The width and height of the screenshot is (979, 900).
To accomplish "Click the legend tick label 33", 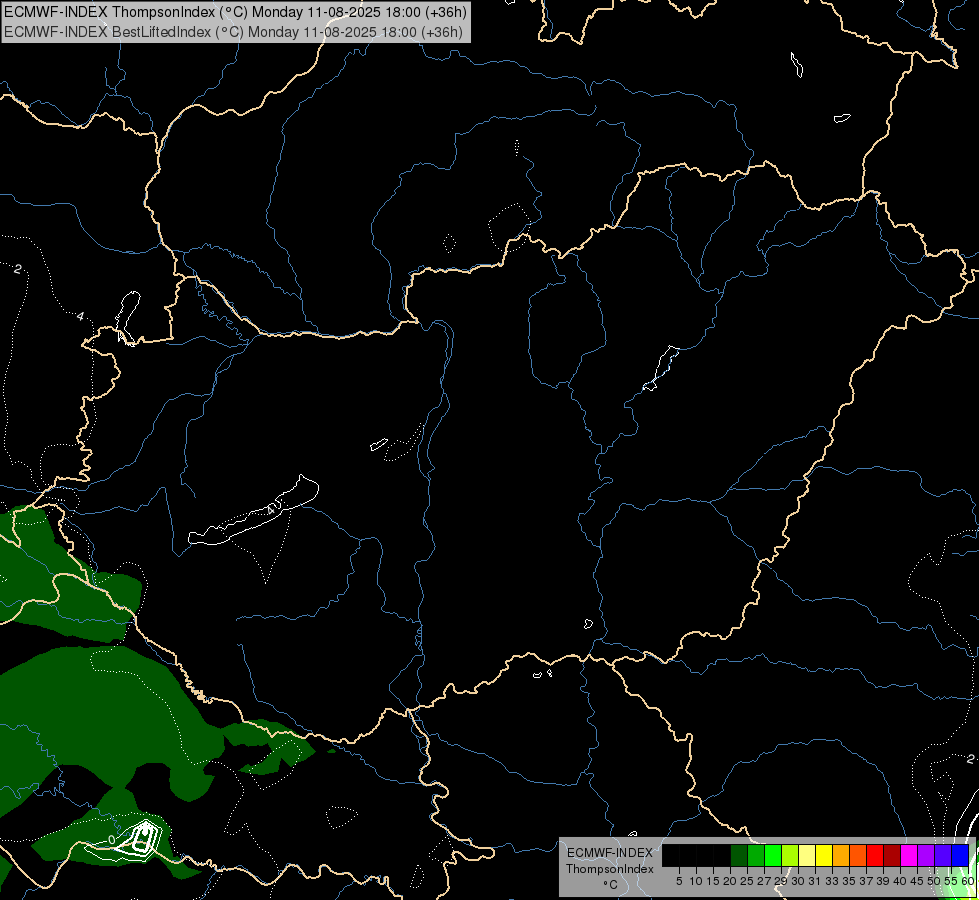I will tap(832, 881).
